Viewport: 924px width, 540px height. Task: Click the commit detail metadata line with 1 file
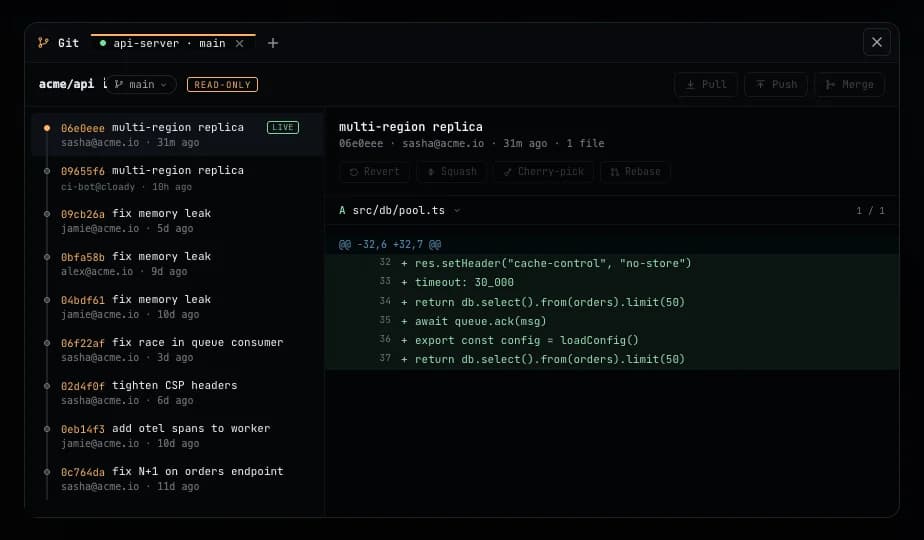tap(471, 143)
